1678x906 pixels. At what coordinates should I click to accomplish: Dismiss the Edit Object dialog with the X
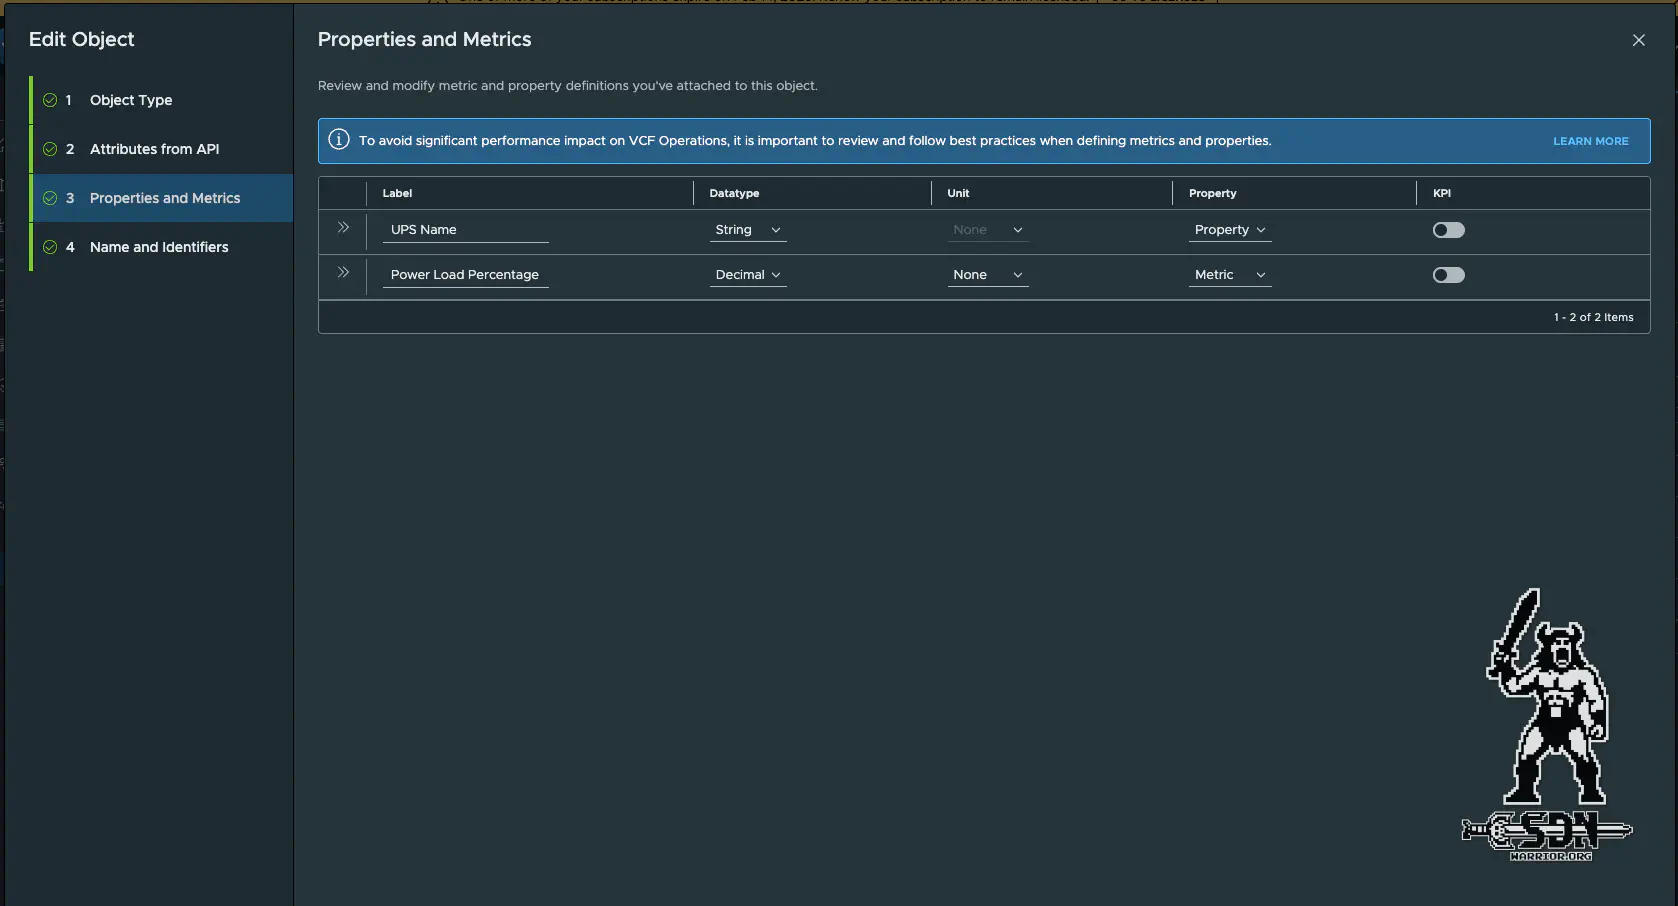[x=1639, y=40]
